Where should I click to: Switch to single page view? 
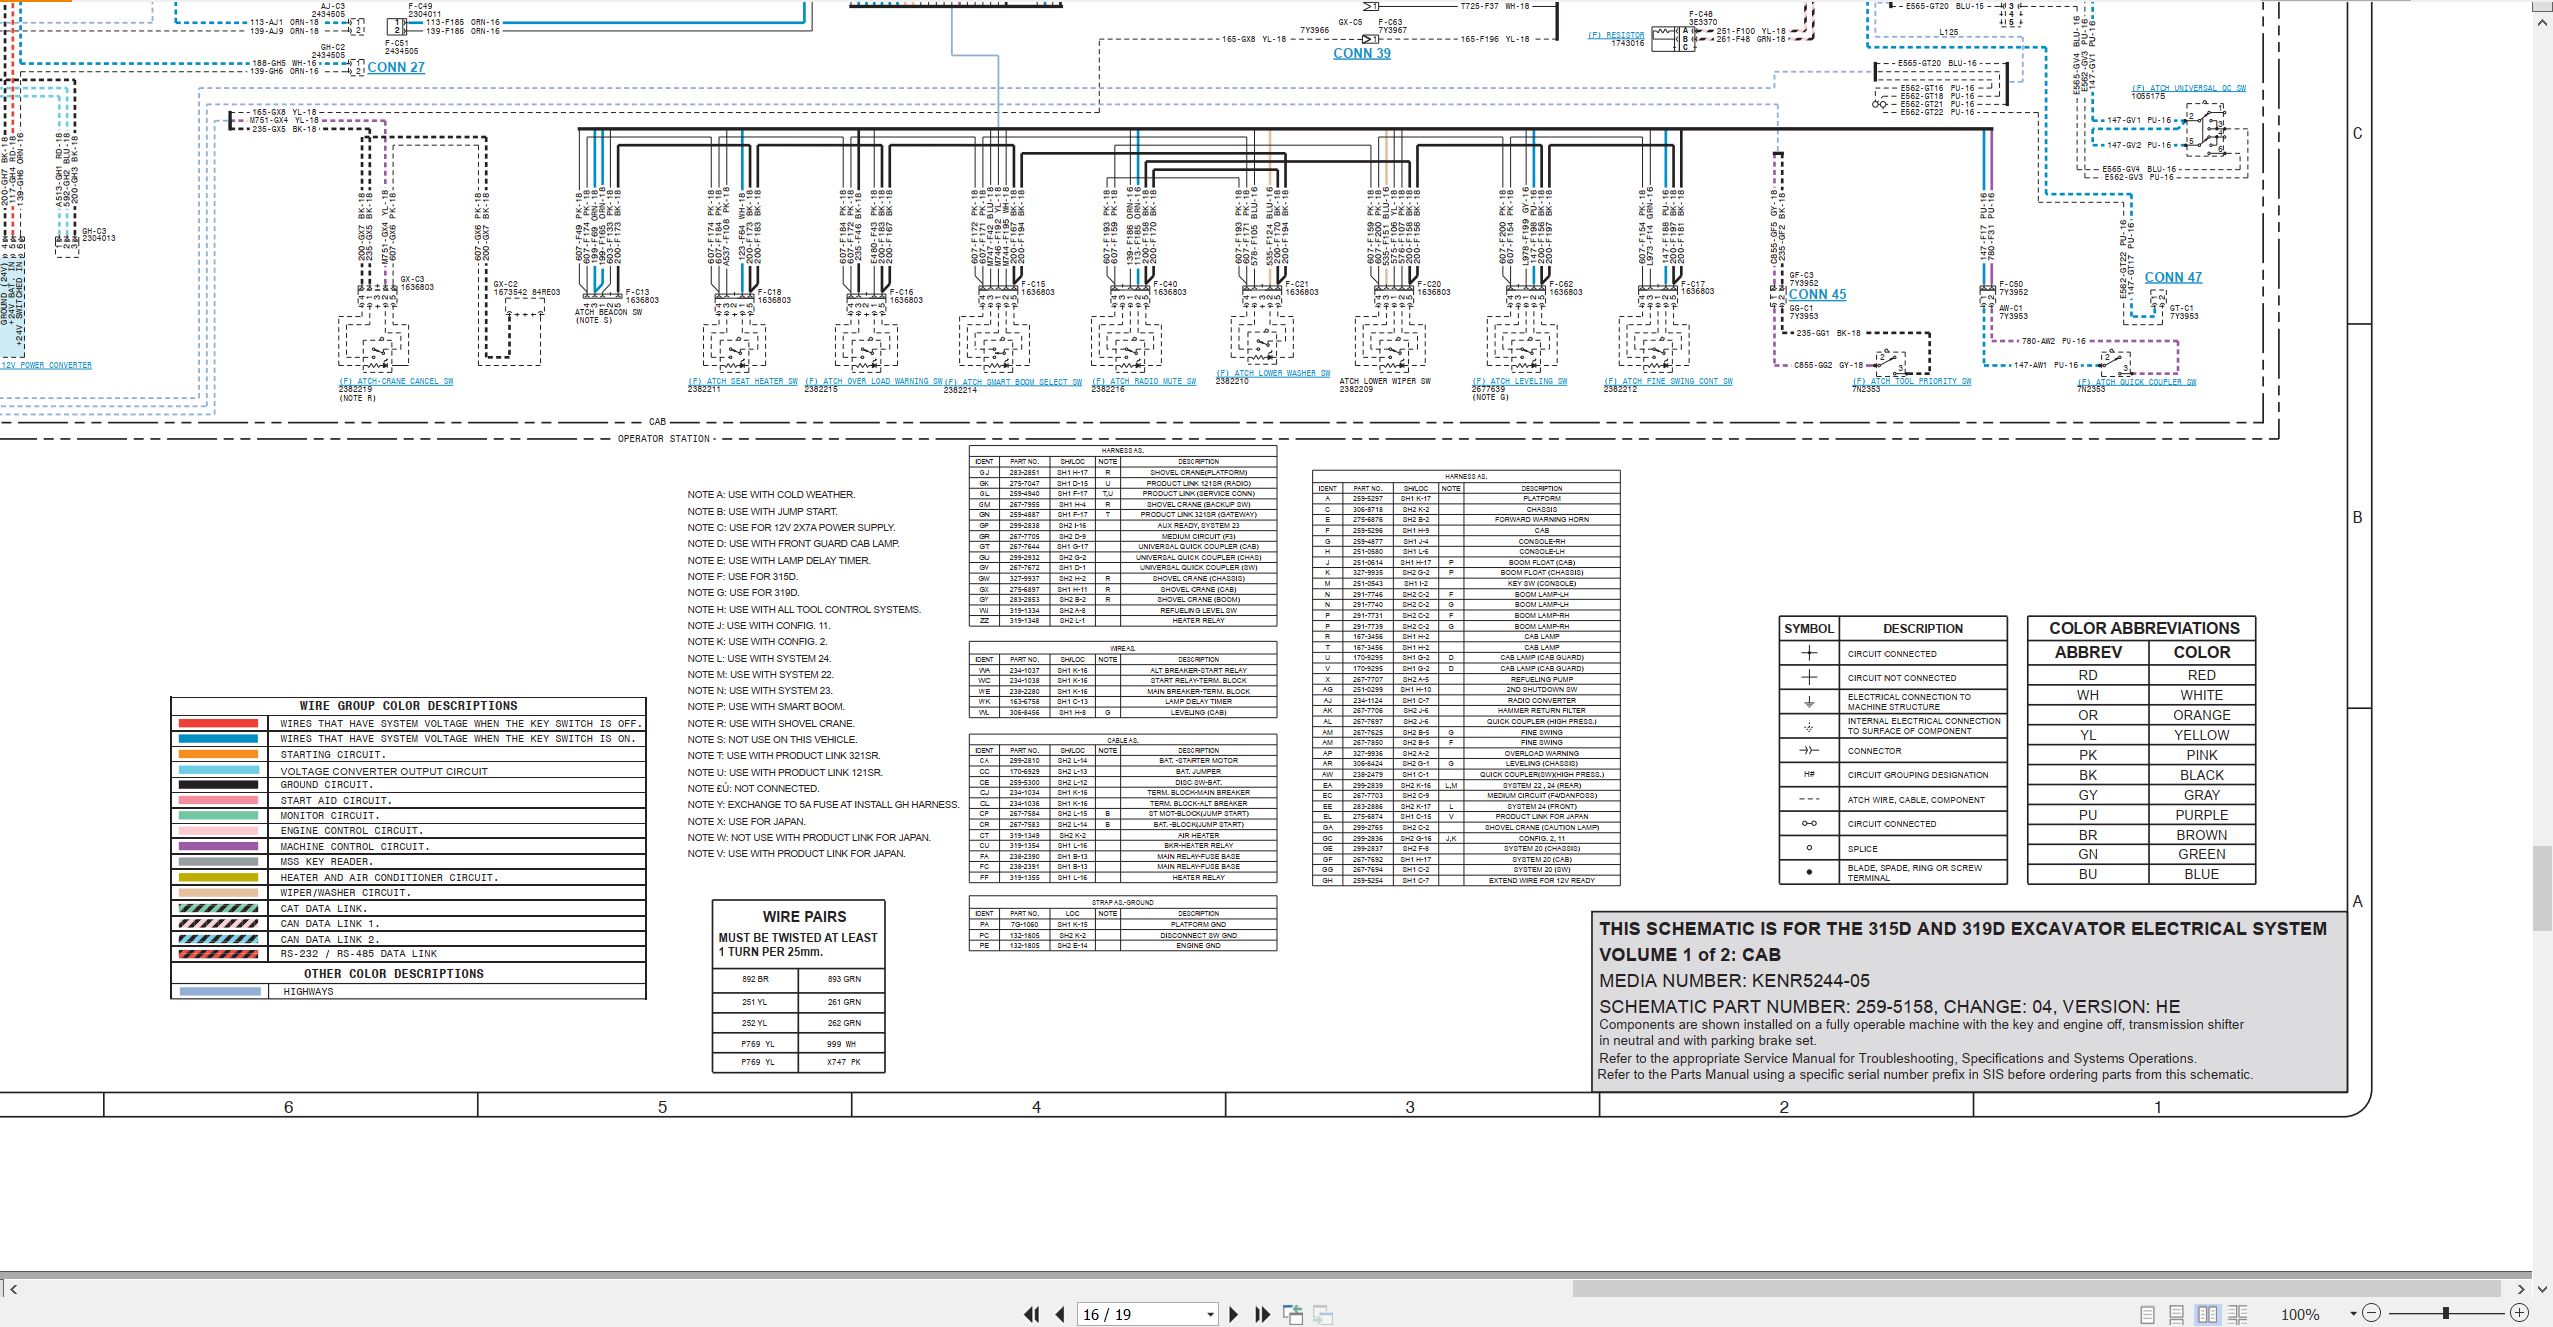tap(2147, 1314)
